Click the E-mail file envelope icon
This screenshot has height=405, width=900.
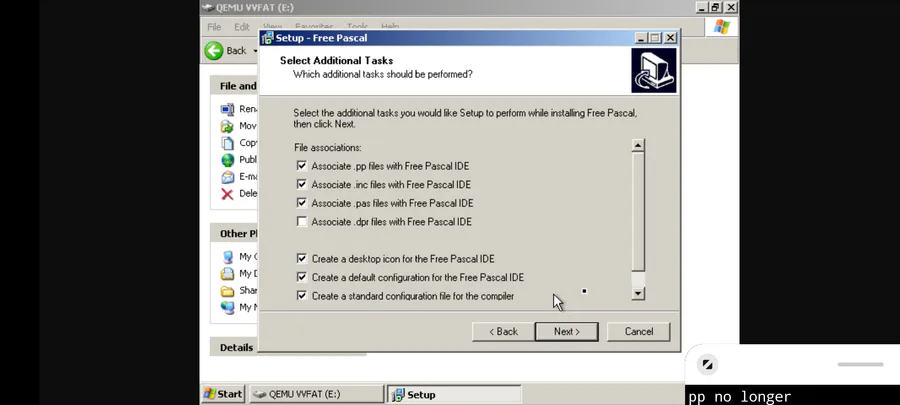pos(228,177)
